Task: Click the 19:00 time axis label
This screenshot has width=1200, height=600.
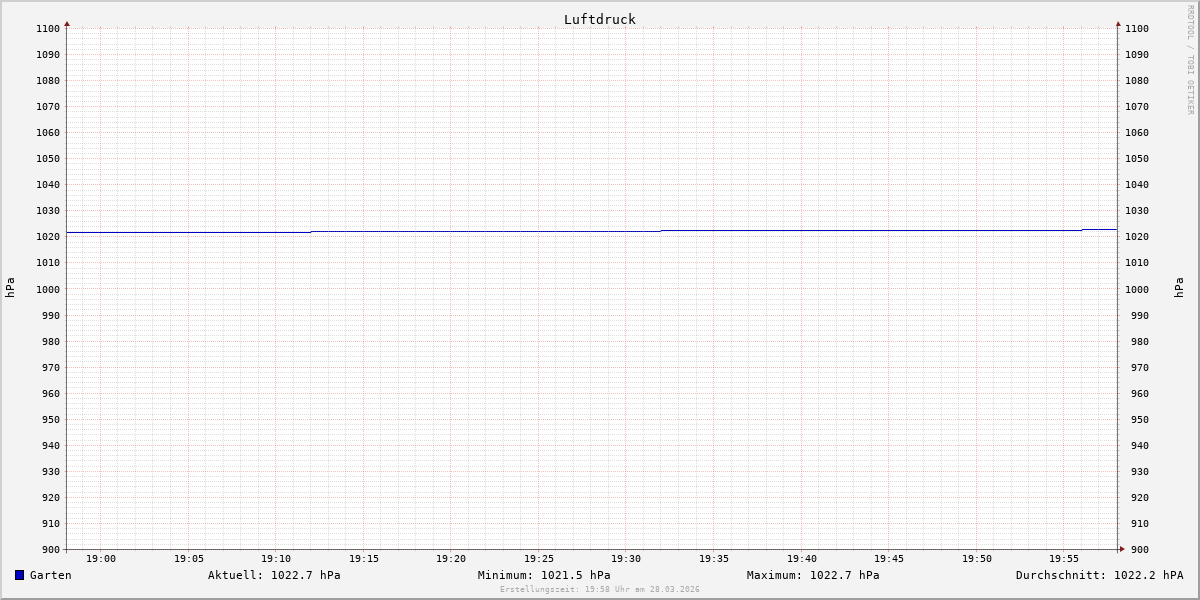Action: click(x=101, y=559)
